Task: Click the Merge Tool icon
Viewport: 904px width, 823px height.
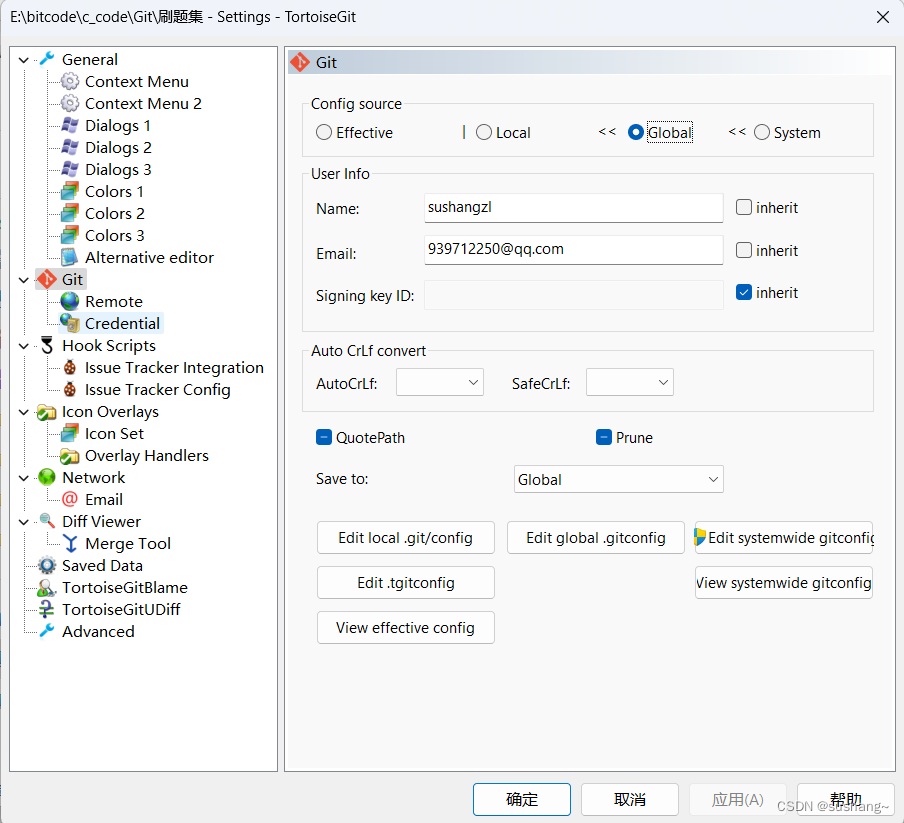Action: [69, 543]
